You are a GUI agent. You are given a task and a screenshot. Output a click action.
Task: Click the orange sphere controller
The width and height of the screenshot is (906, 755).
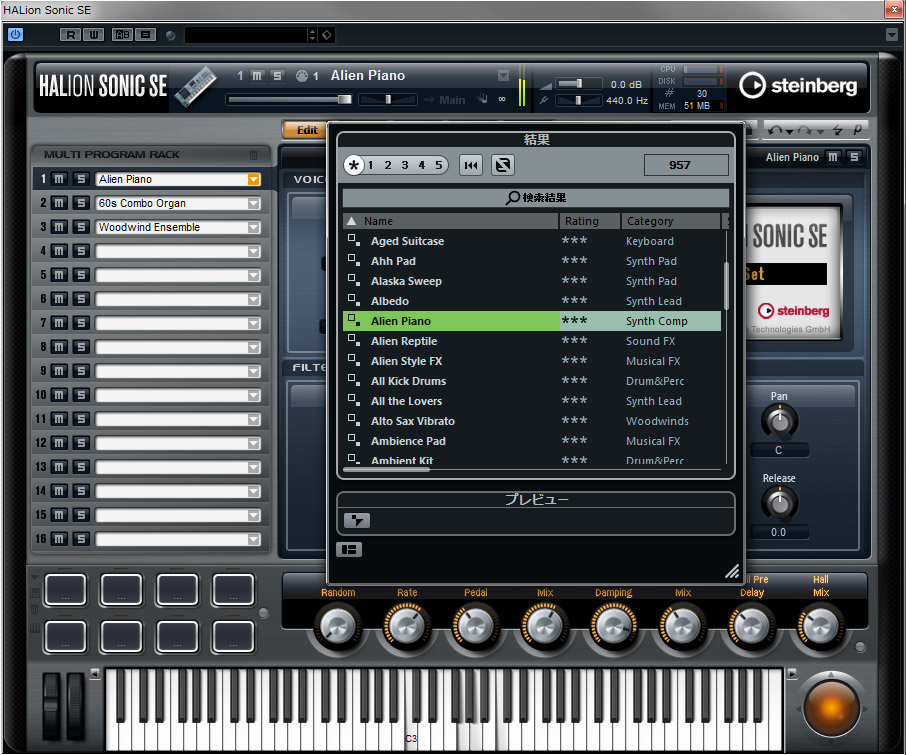pyautogui.click(x=830, y=708)
